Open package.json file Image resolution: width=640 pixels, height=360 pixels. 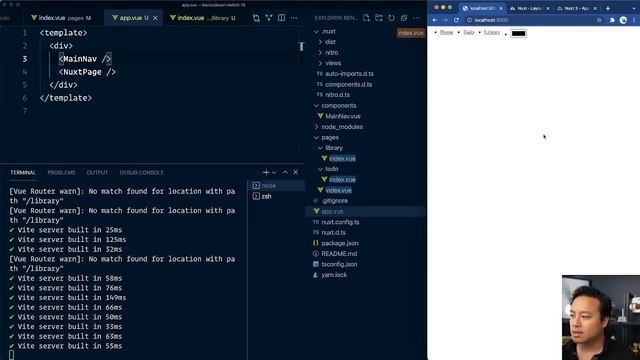click(340, 243)
